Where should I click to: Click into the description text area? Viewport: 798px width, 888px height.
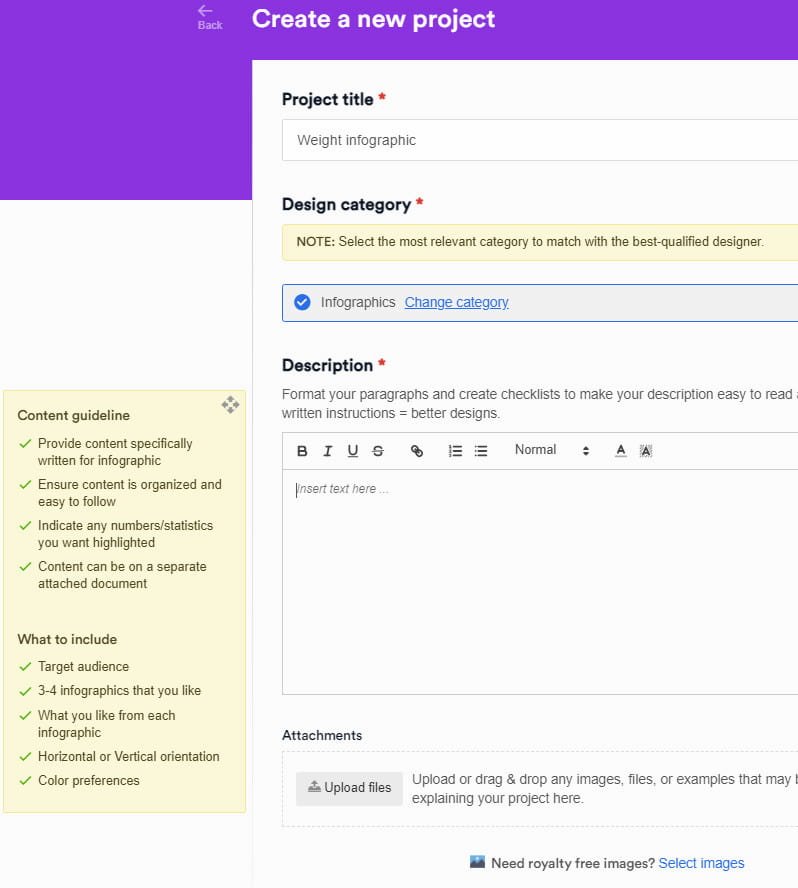point(540,582)
